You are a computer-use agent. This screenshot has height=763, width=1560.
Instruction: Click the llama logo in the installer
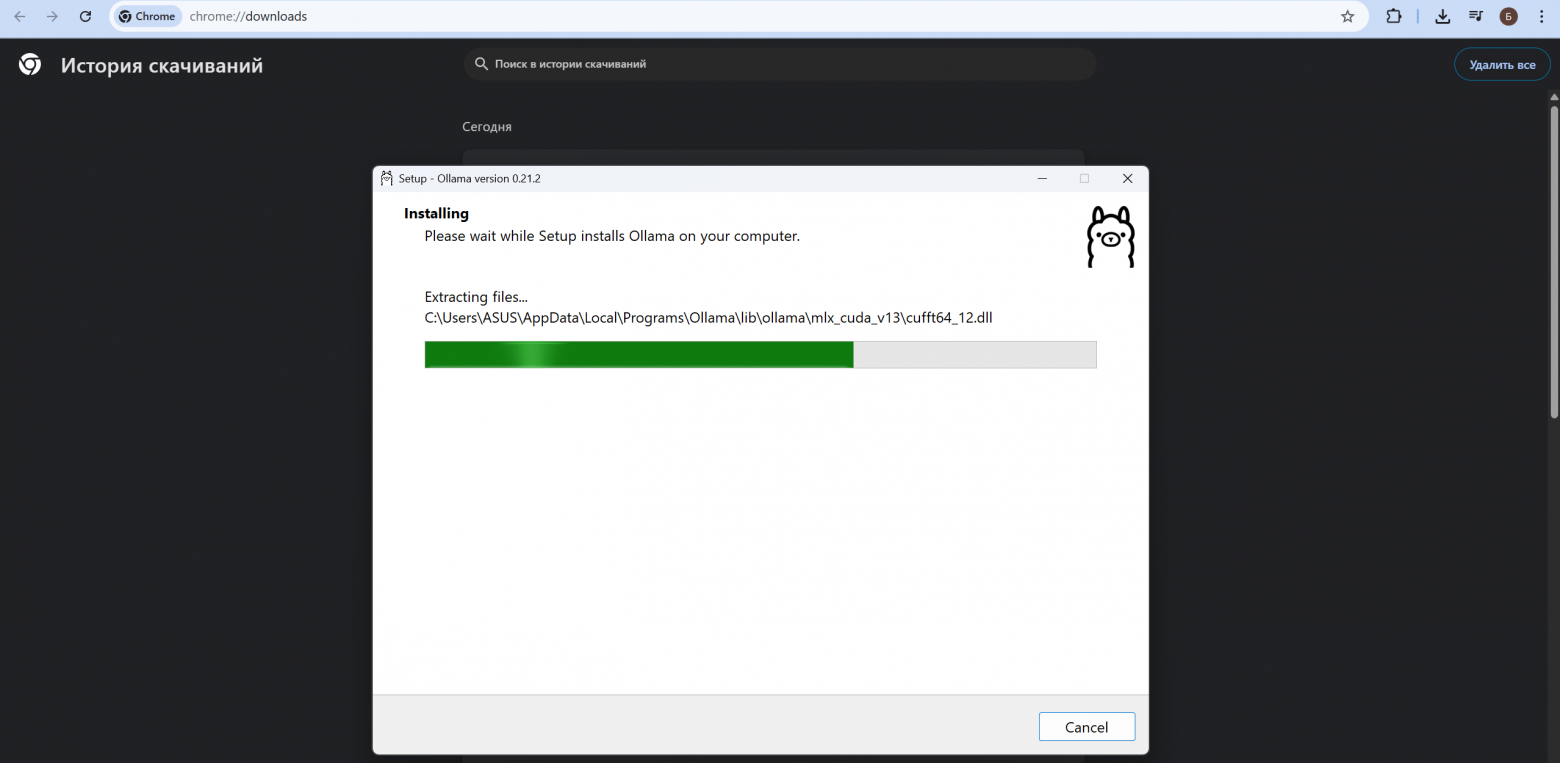click(x=1110, y=237)
